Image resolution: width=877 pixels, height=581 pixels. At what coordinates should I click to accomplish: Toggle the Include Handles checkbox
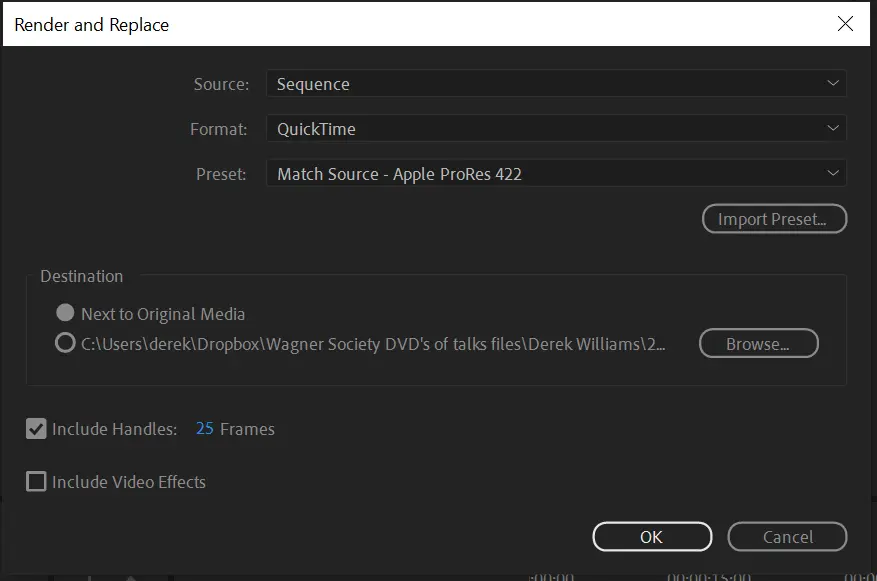(x=36, y=429)
